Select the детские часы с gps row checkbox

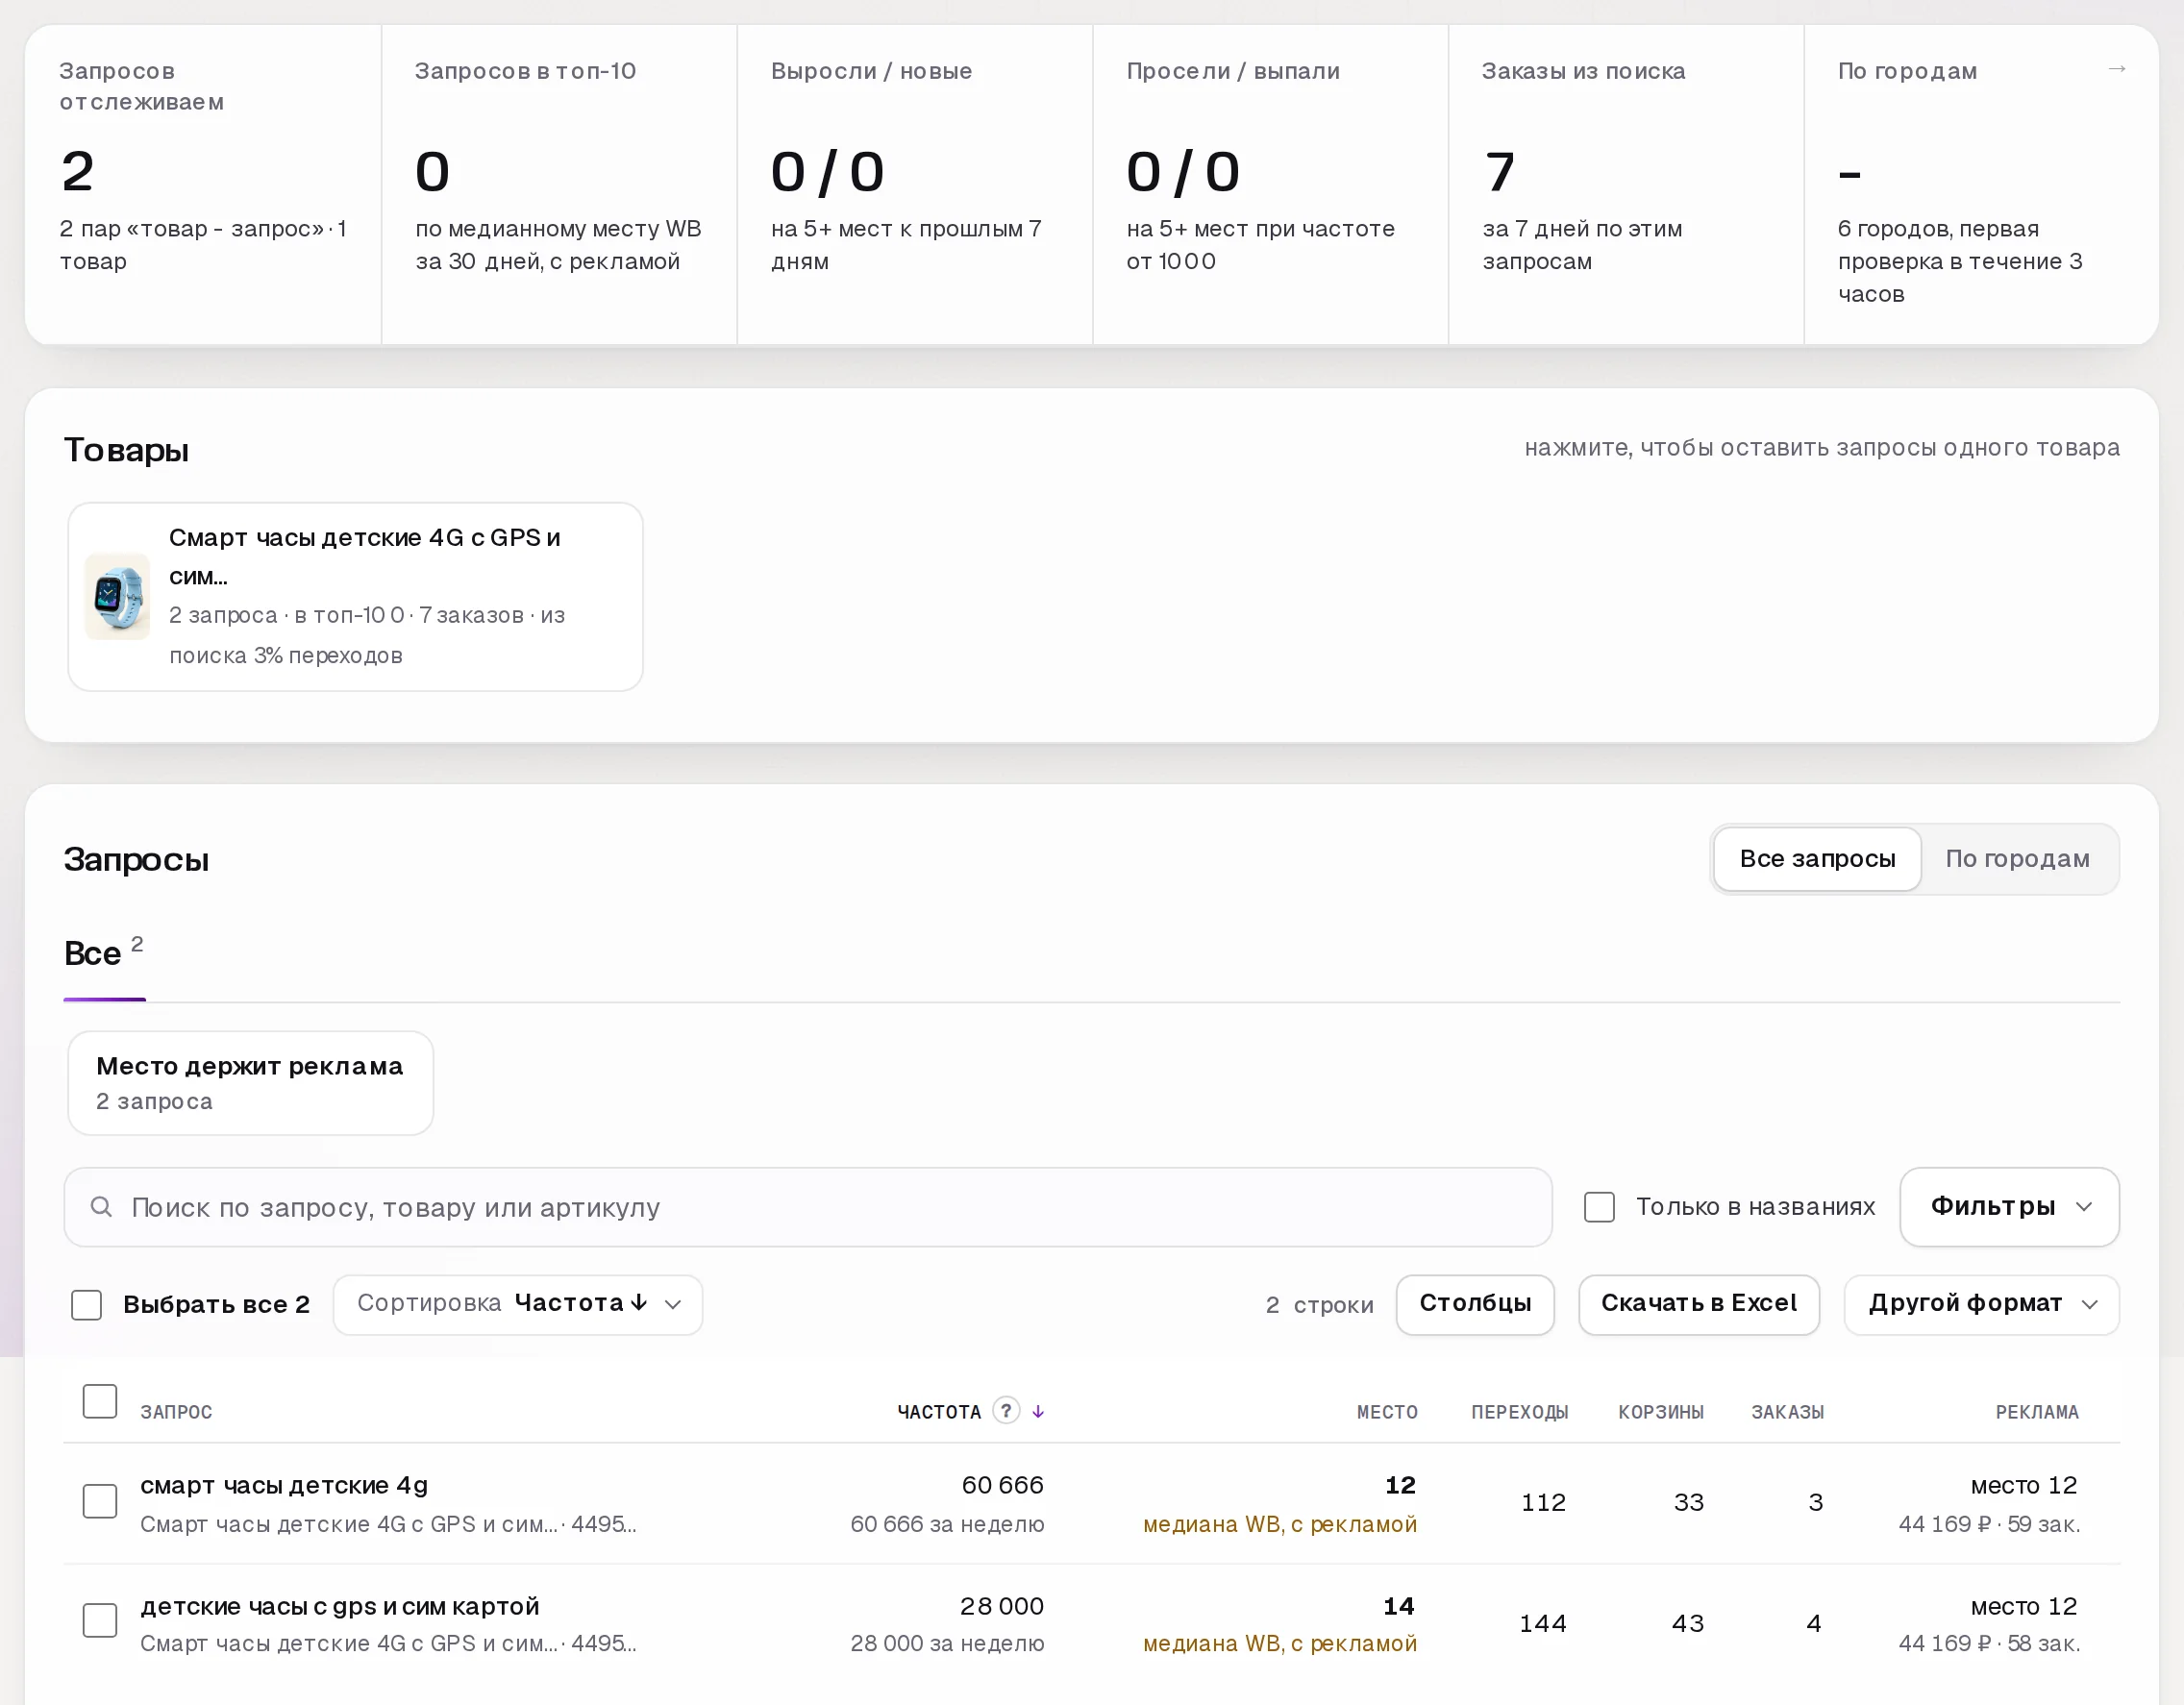coord(100,1620)
